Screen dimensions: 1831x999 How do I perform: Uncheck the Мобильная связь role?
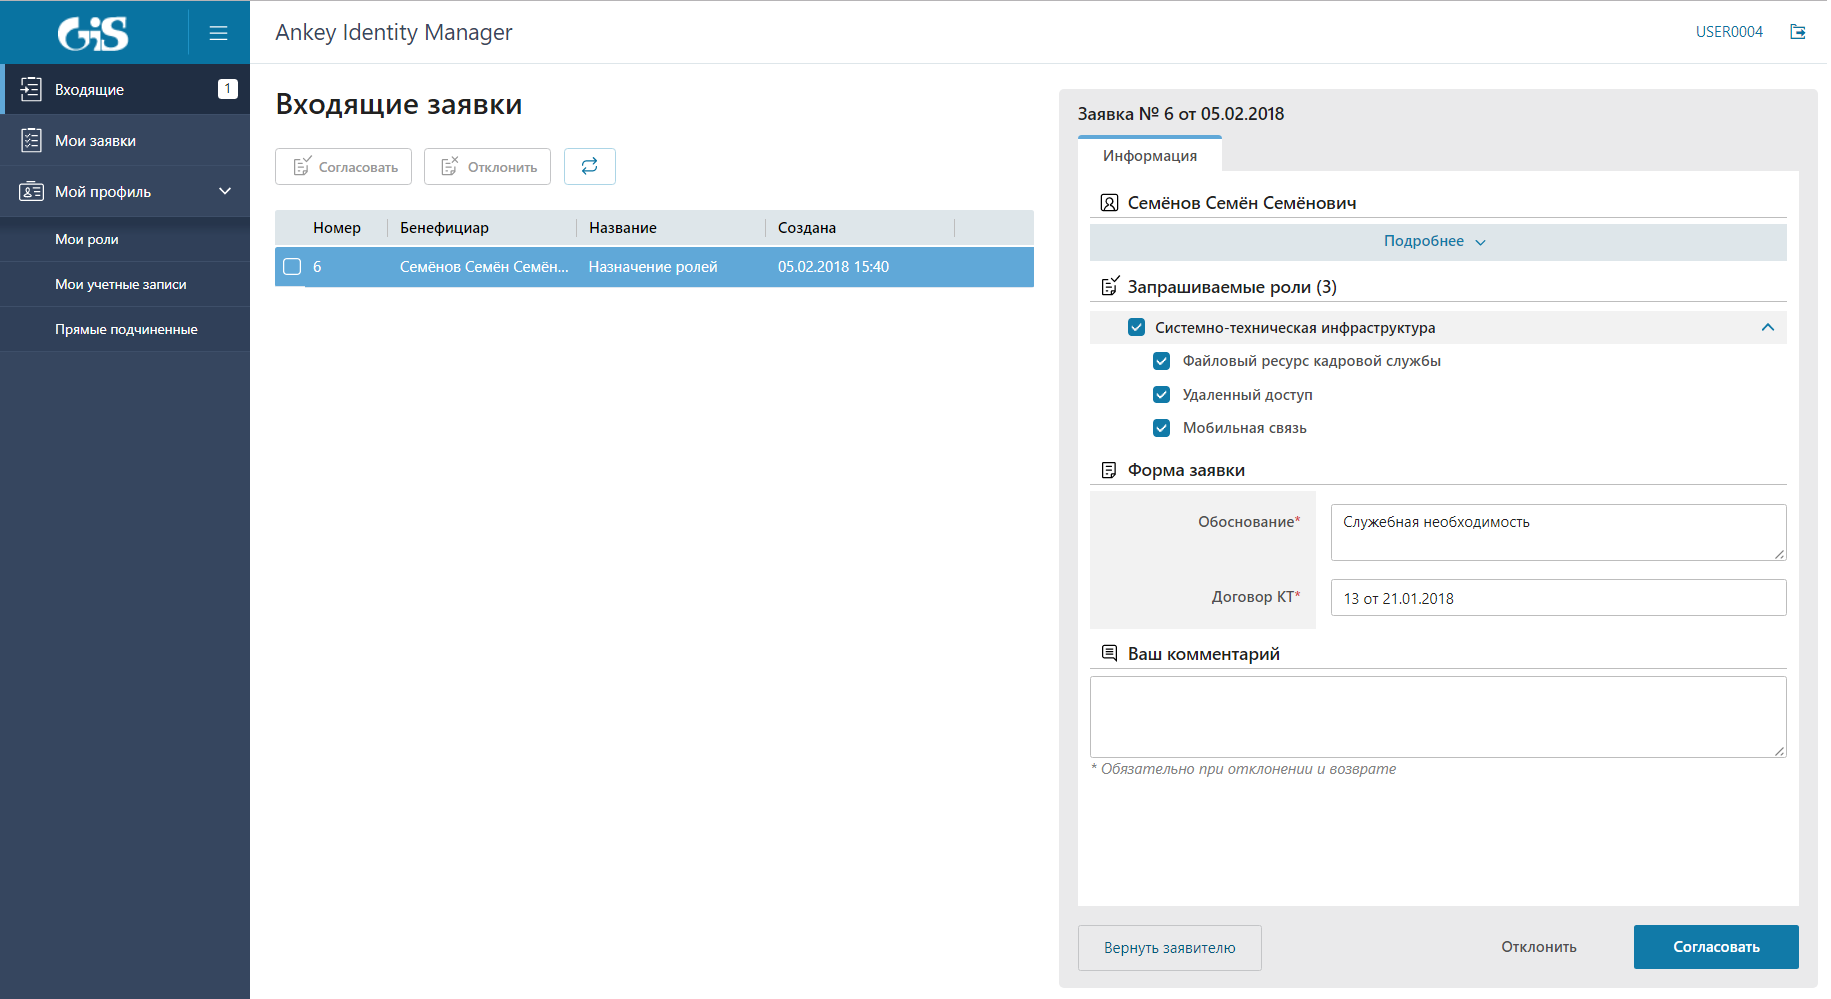point(1161,428)
